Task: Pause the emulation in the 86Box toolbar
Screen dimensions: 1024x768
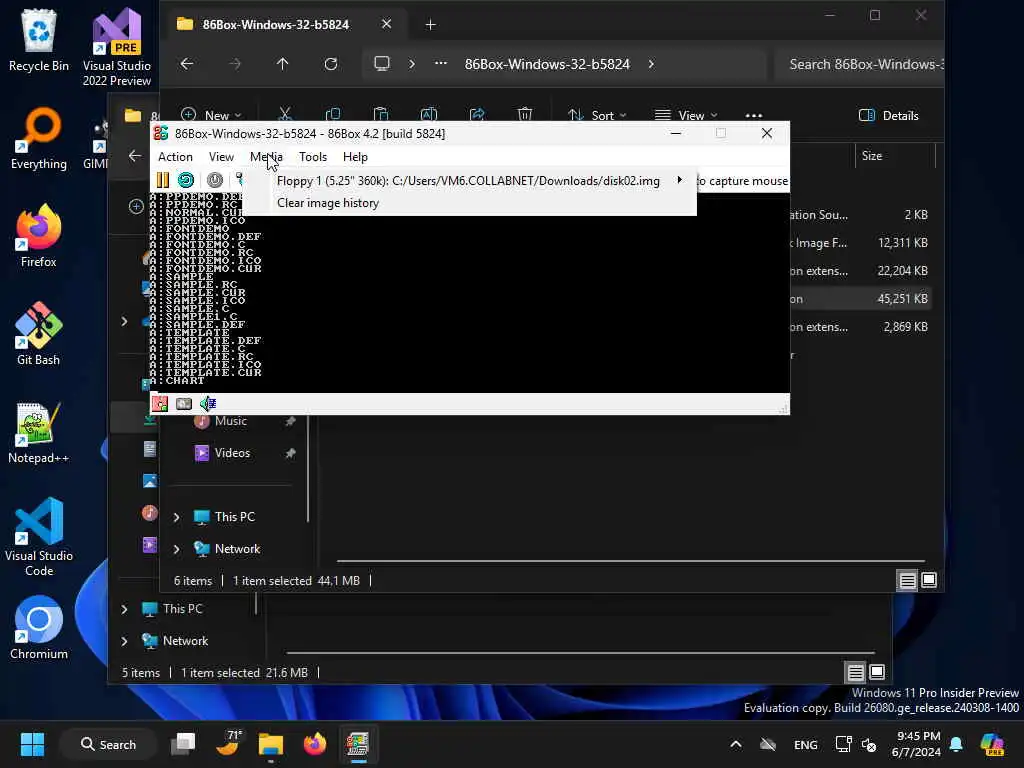Action: pos(163,180)
